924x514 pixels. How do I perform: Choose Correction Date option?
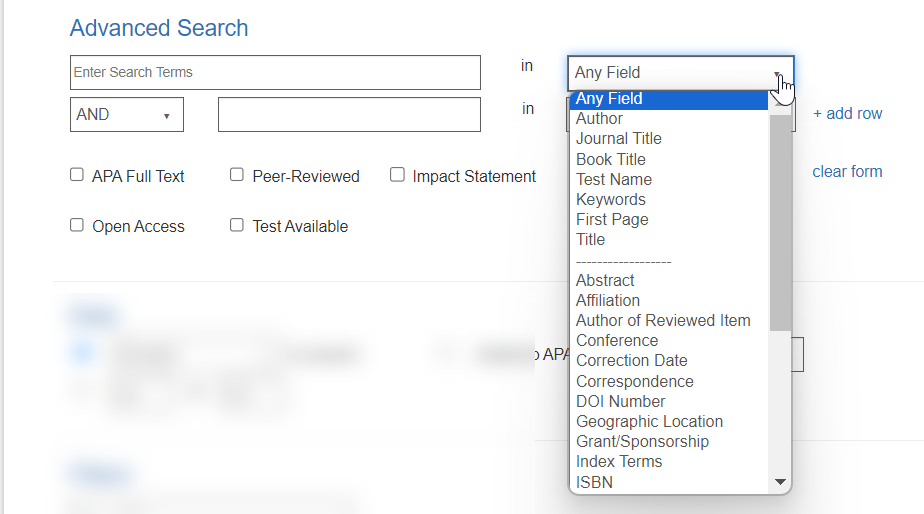tap(669, 360)
